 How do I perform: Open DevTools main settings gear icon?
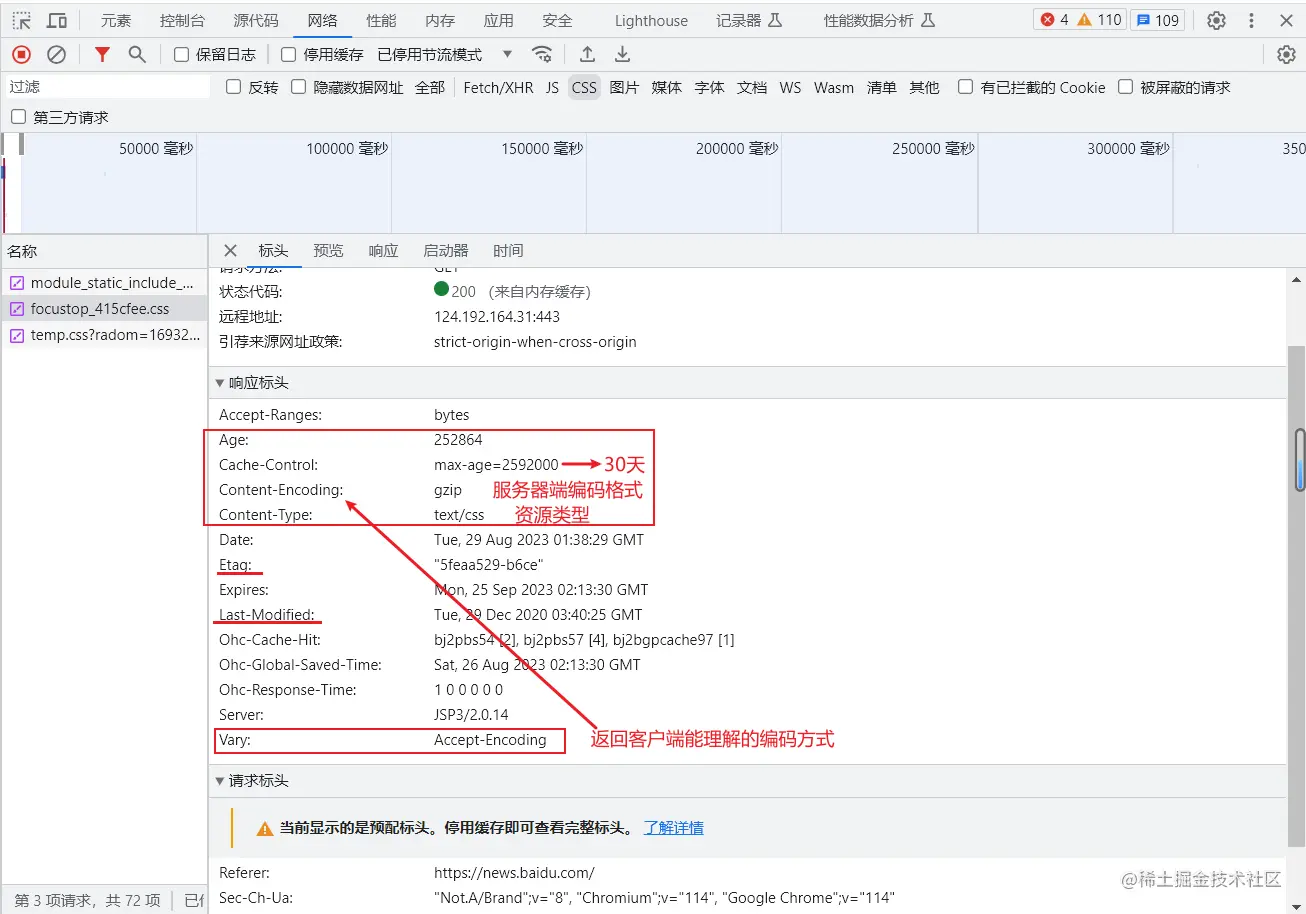[x=1216, y=20]
